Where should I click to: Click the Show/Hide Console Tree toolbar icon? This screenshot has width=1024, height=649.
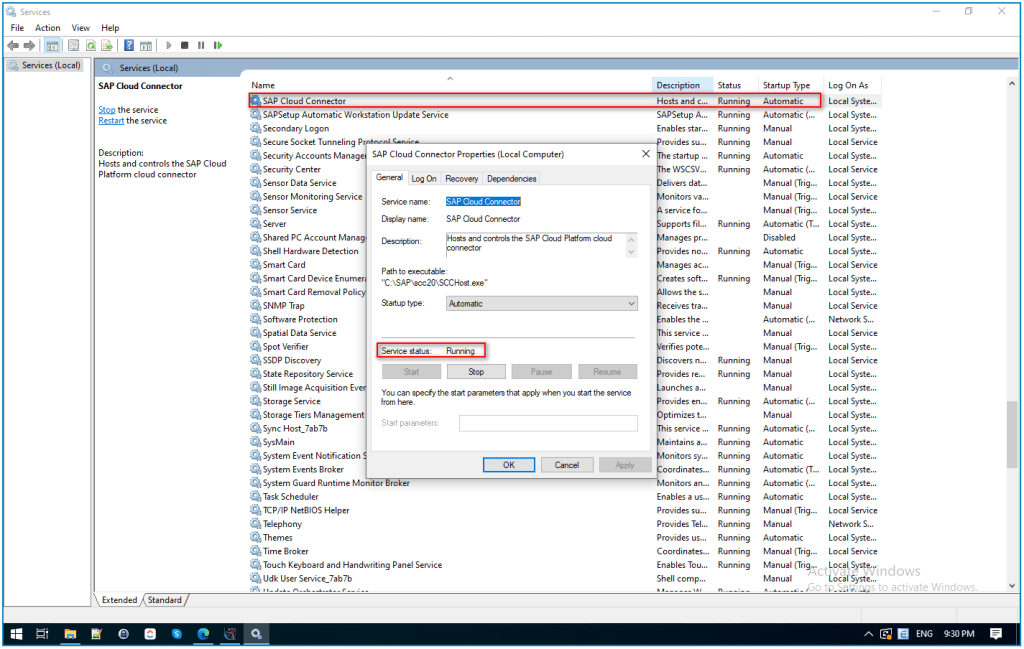[52, 45]
